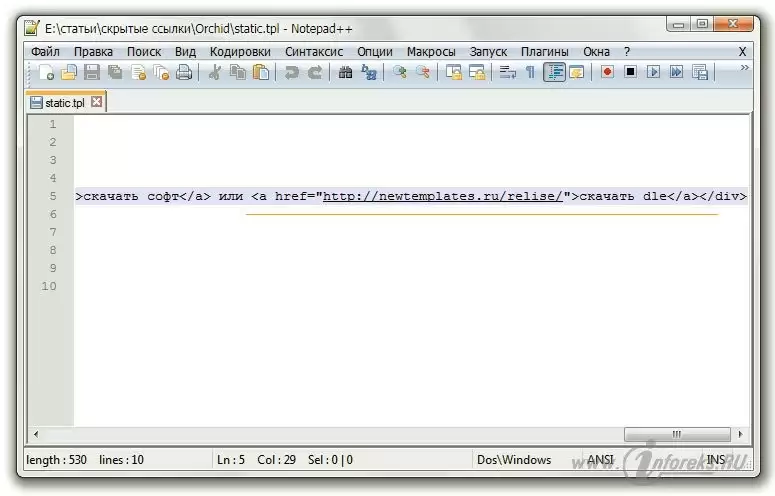Open the Синтаксис menu
Viewport: 775px width, 496px height.
pyautogui.click(x=314, y=51)
